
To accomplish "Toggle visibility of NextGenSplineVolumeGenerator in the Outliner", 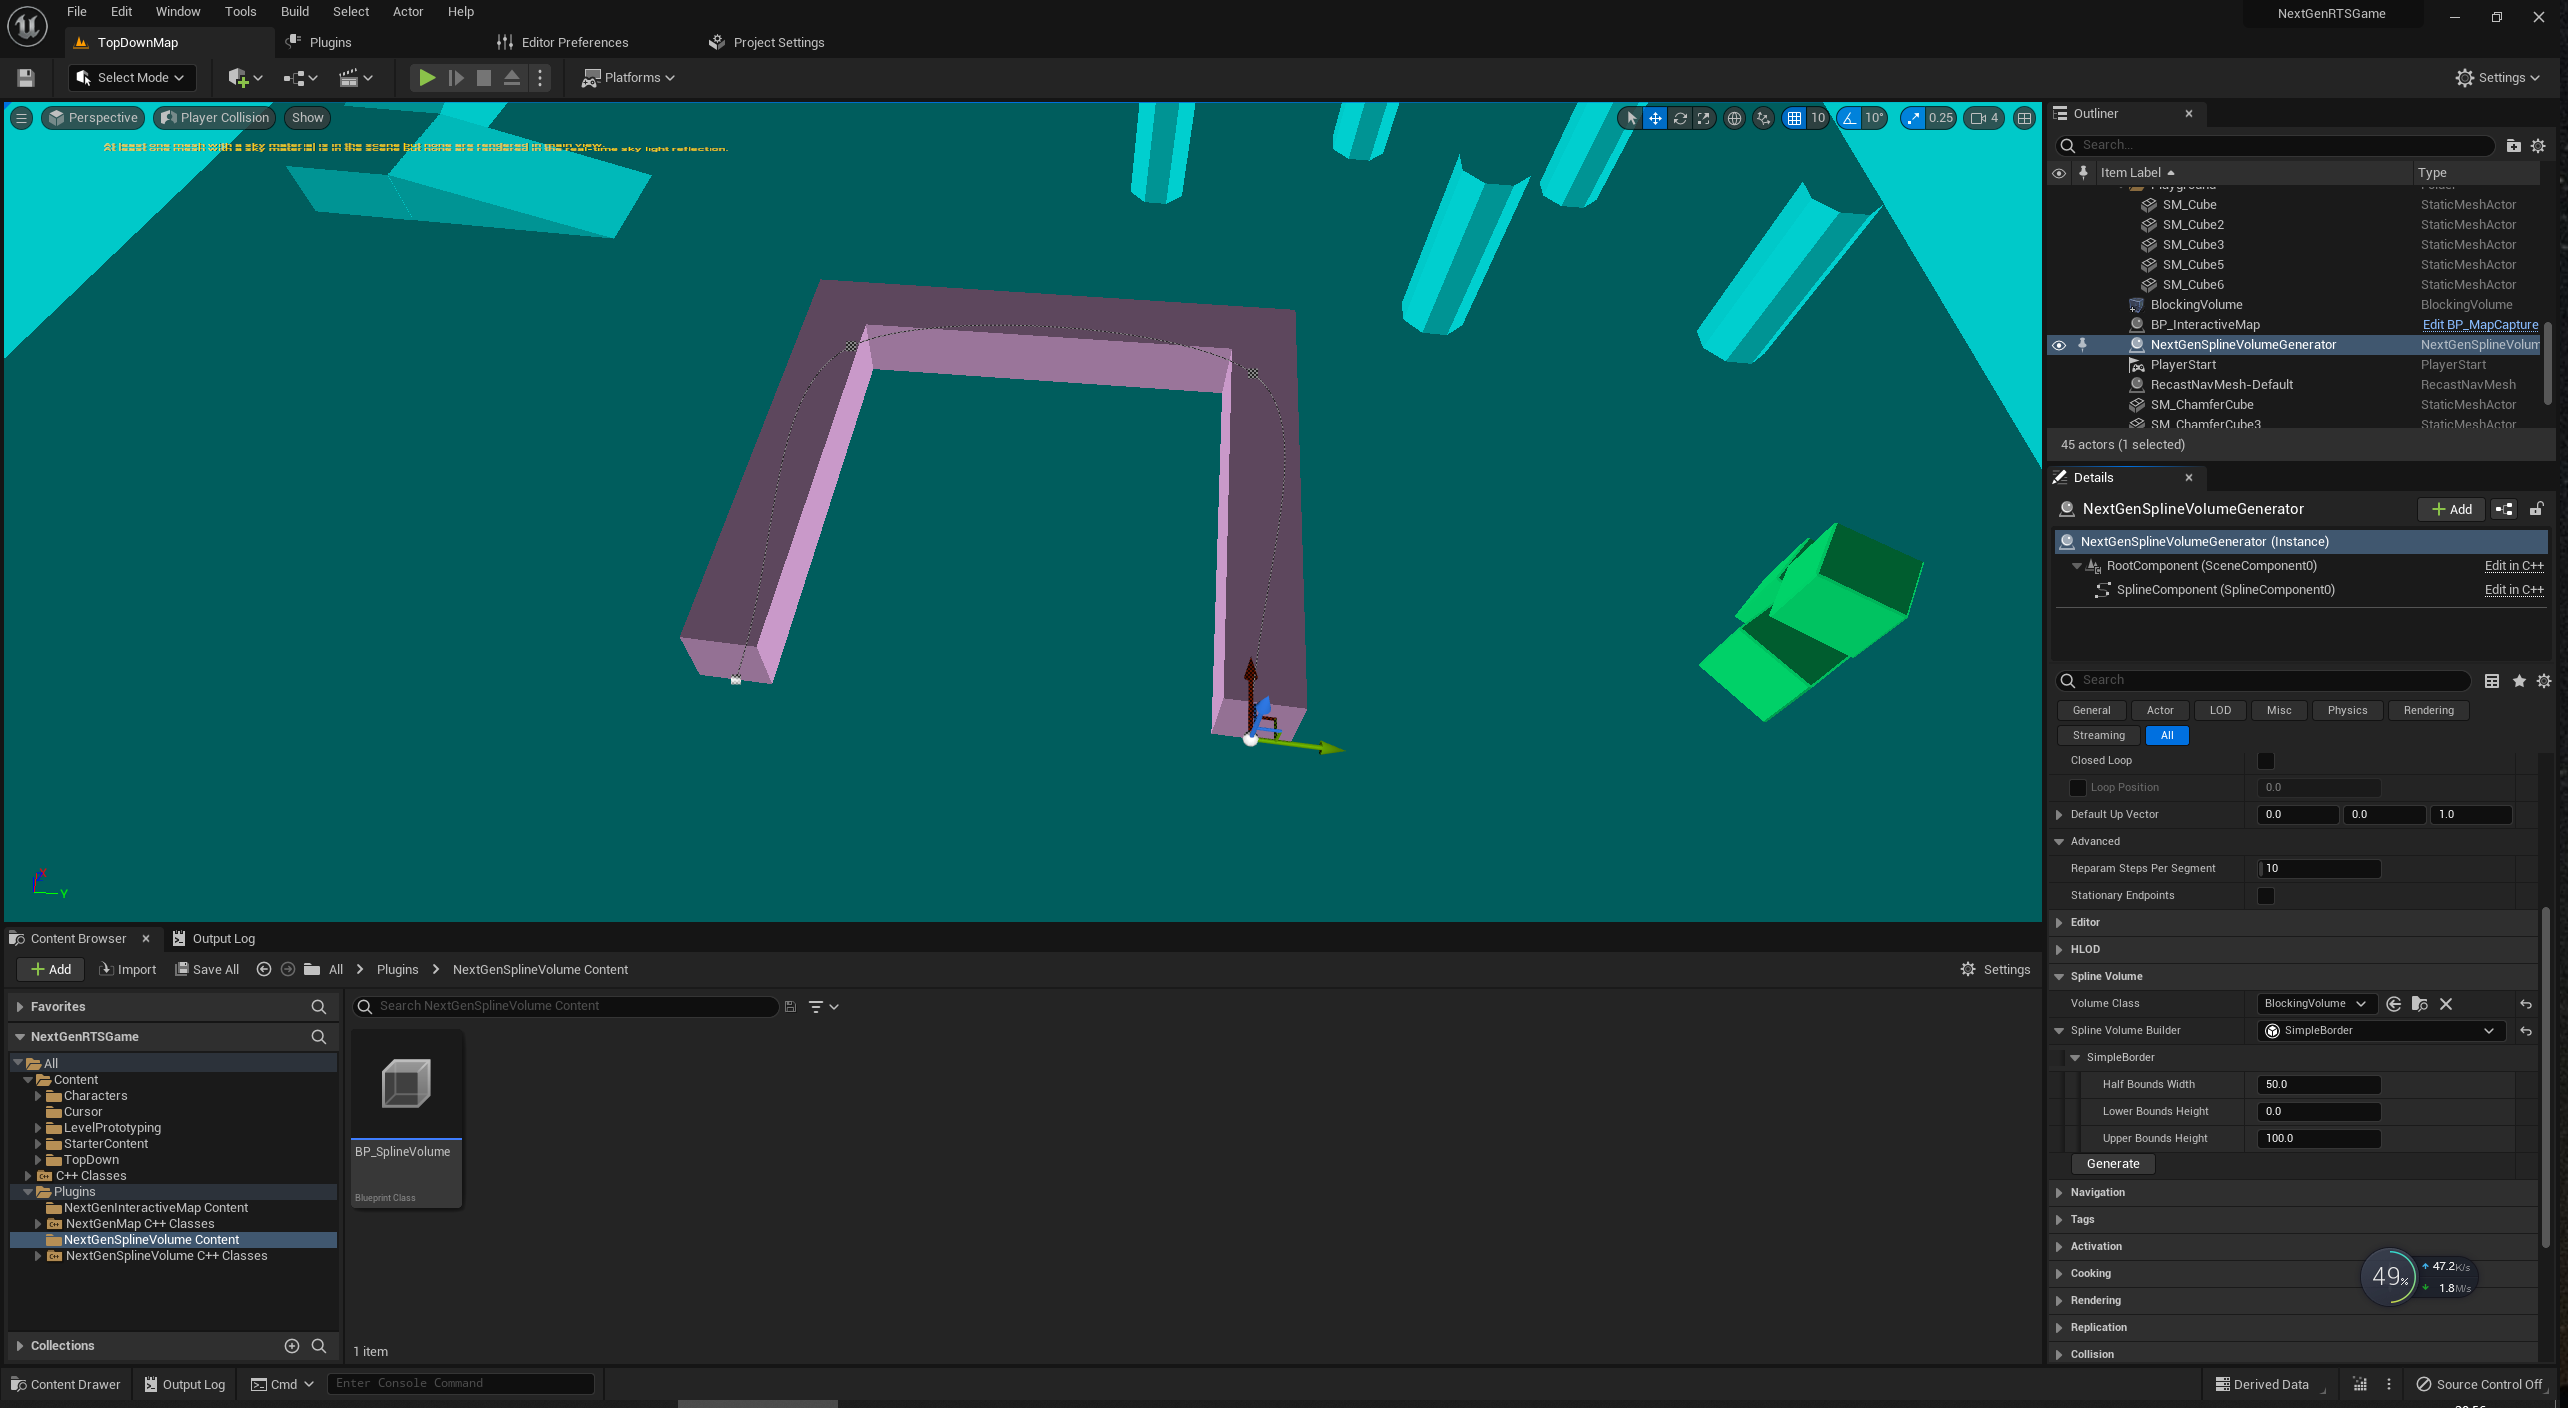I will [x=2058, y=345].
